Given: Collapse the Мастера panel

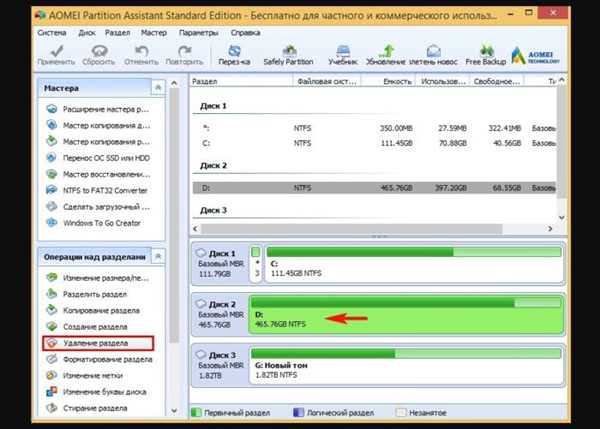Looking at the screenshot, I should click(158, 88).
